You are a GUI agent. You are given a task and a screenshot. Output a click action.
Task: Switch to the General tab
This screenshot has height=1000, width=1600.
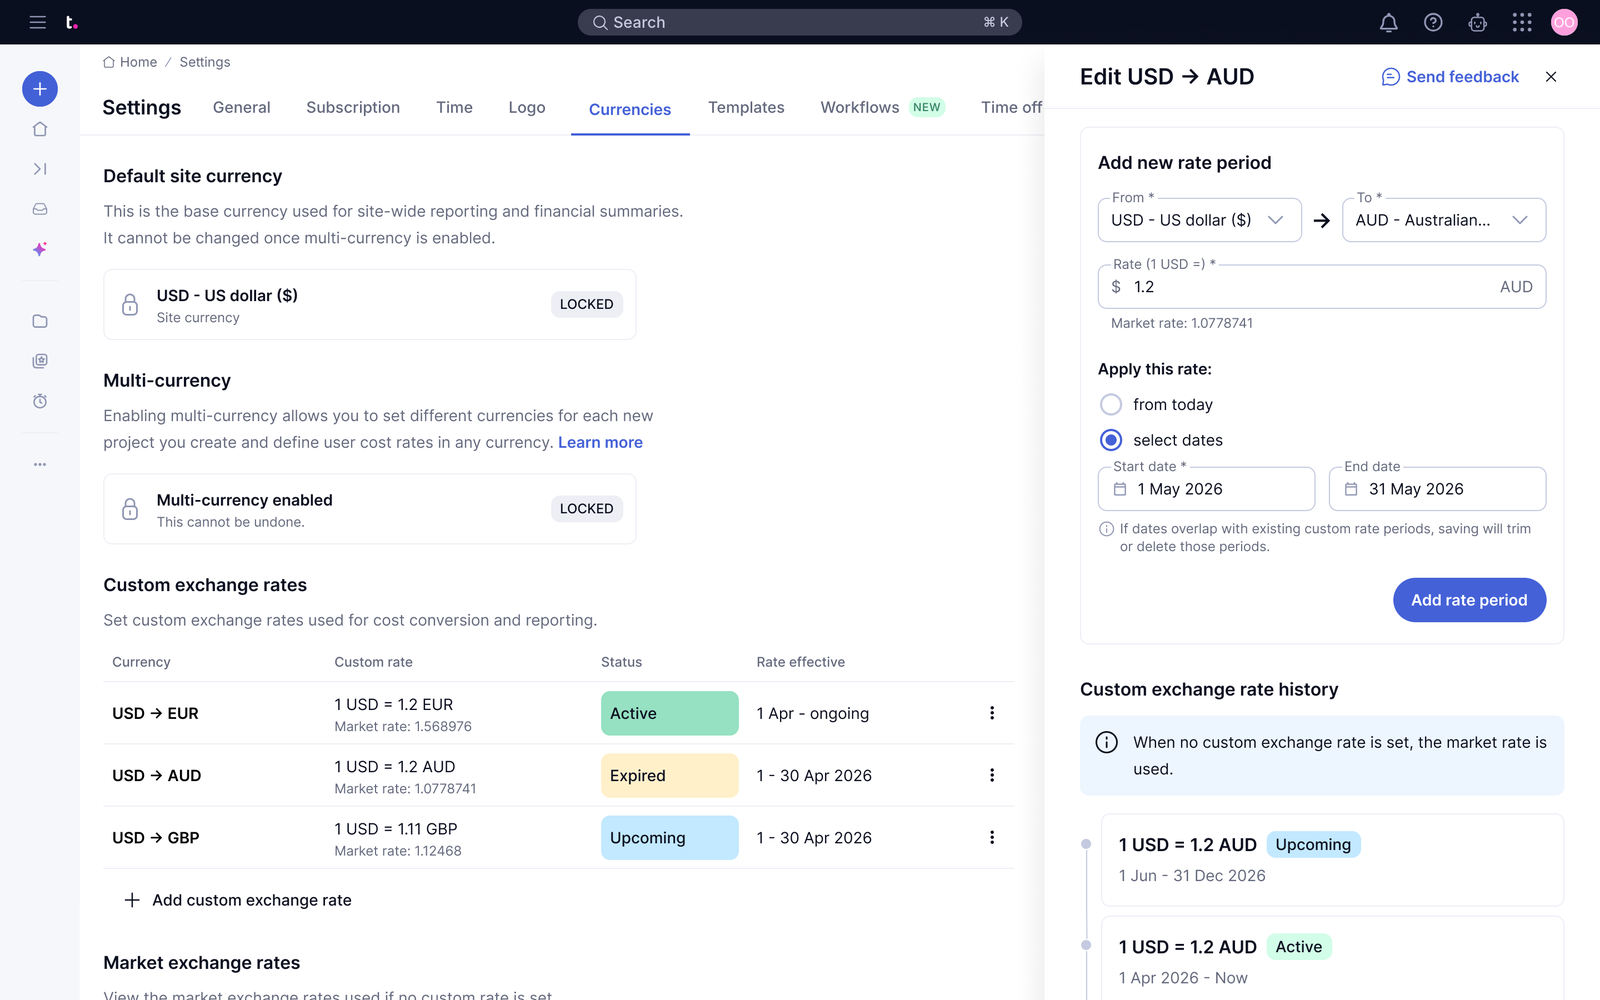(x=242, y=107)
